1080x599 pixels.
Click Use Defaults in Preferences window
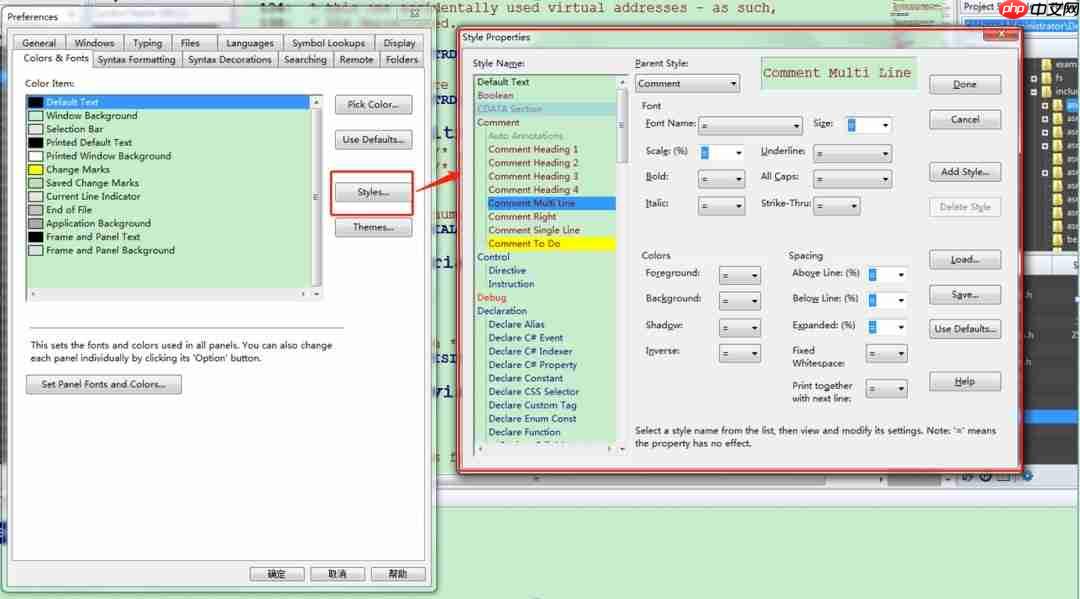(x=373, y=140)
